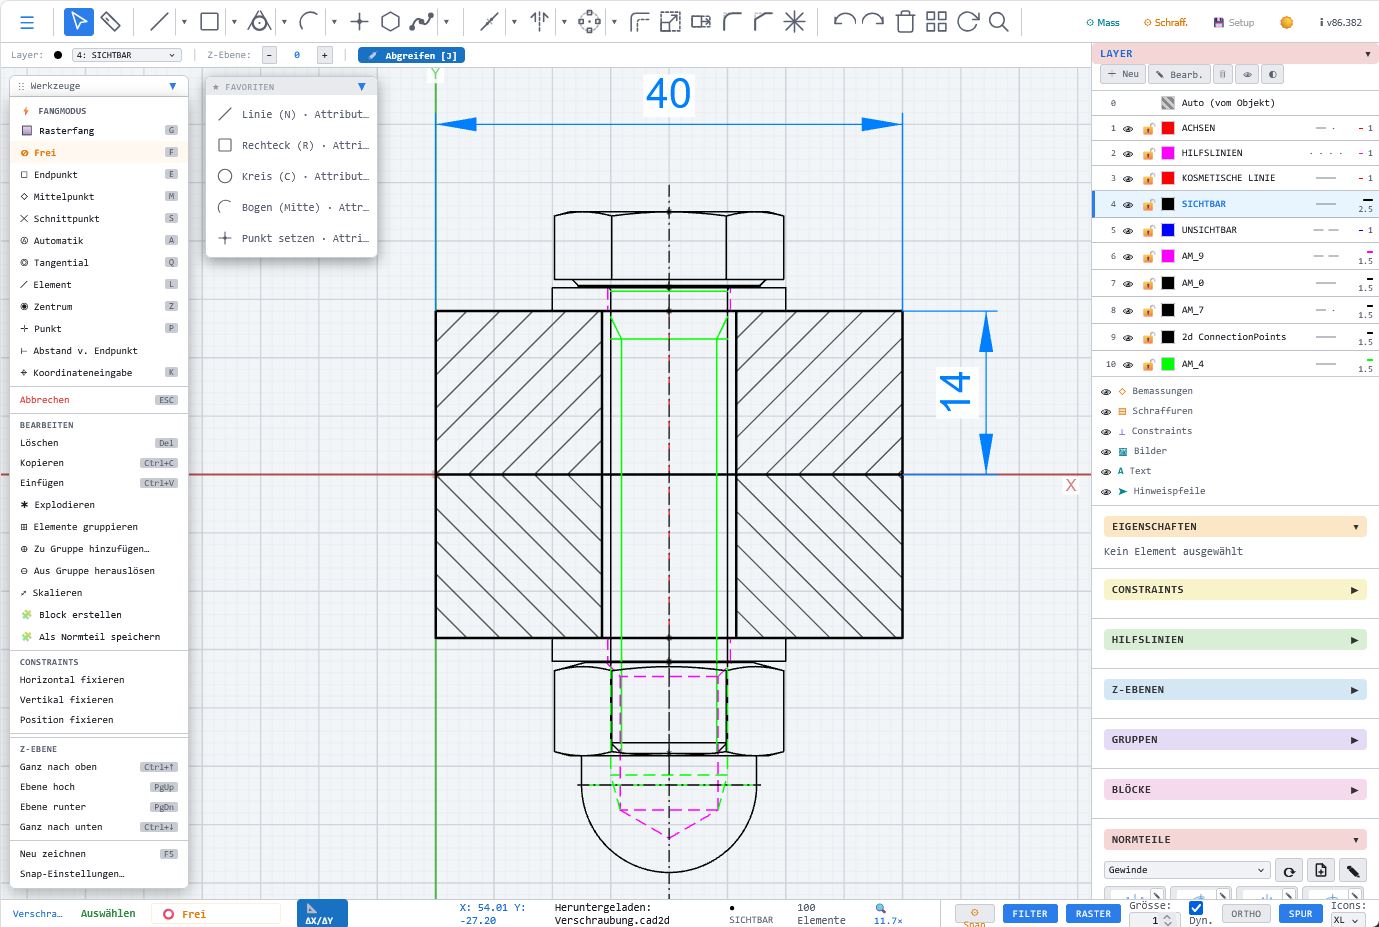This screenshot has height=927, width=1379.
Task: Select Rasterfang snap mode
Action: click(x=99, y=131)
